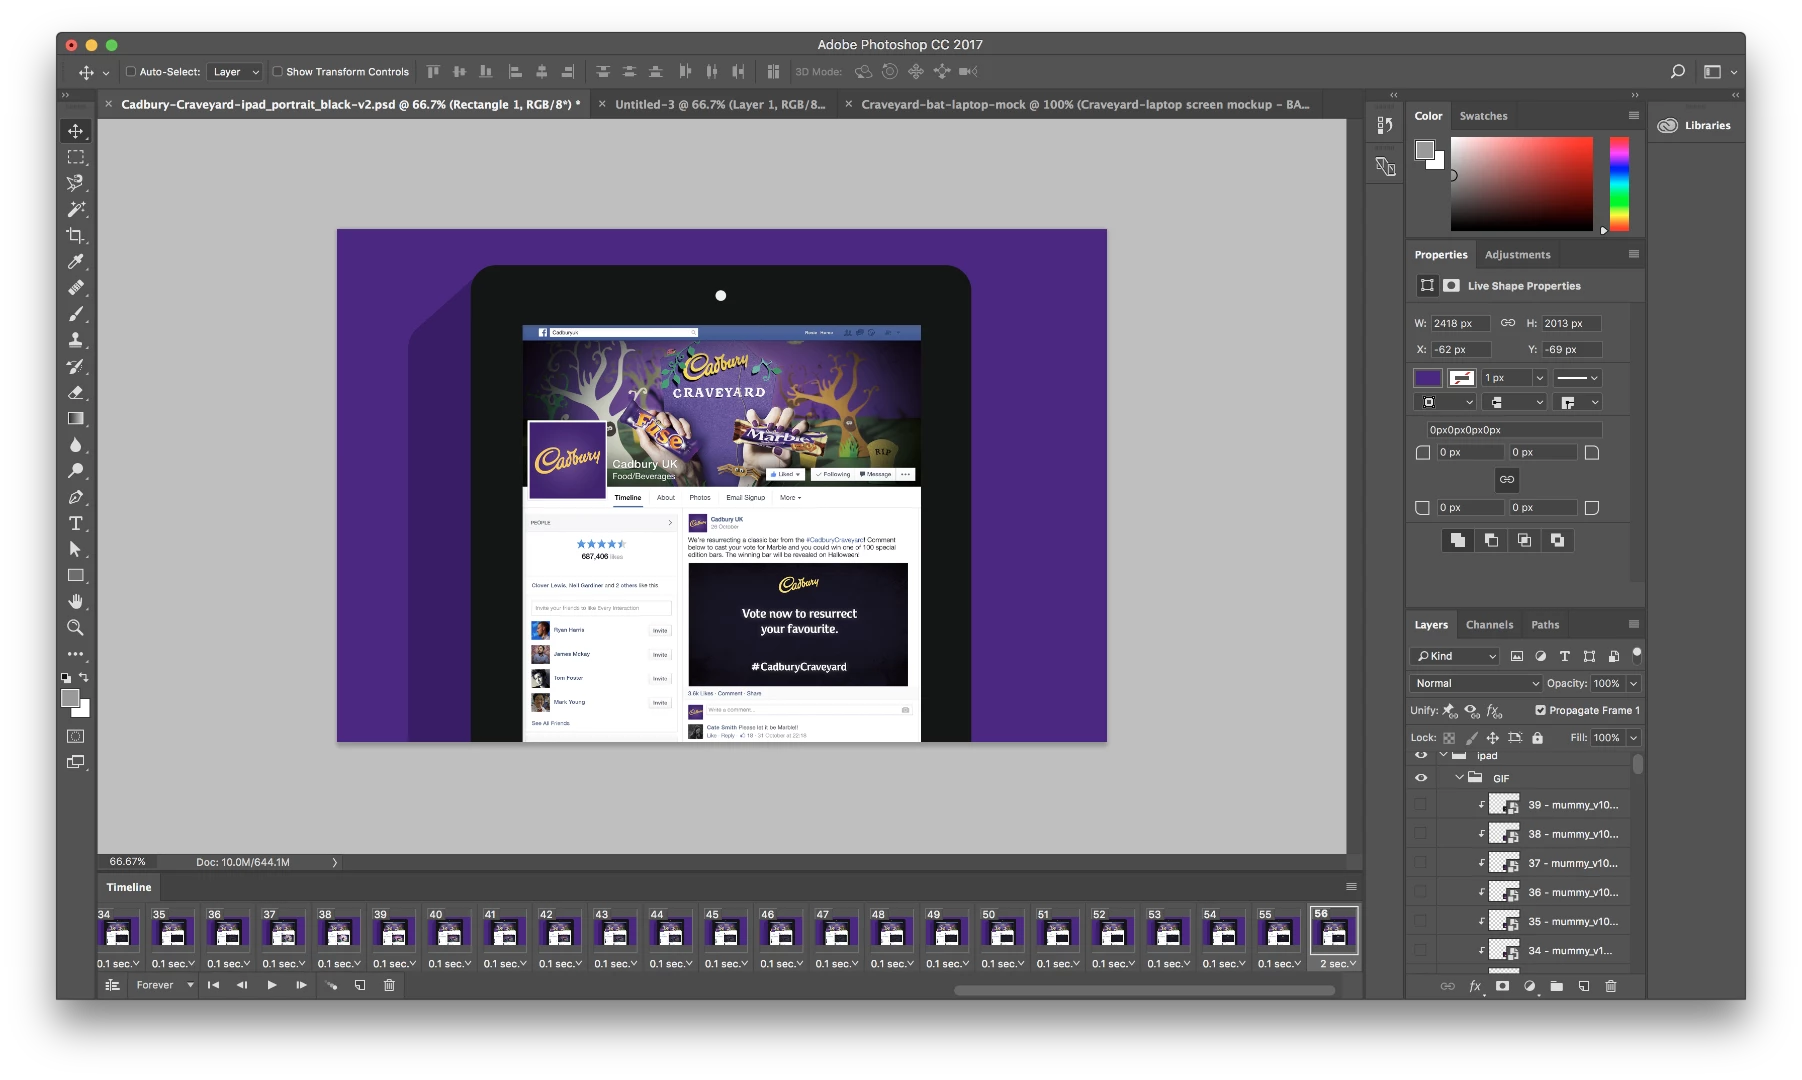Screen dimensions: 1802x1080
Task: Create a new layer in Layers panel
Action: point(1583,986)
